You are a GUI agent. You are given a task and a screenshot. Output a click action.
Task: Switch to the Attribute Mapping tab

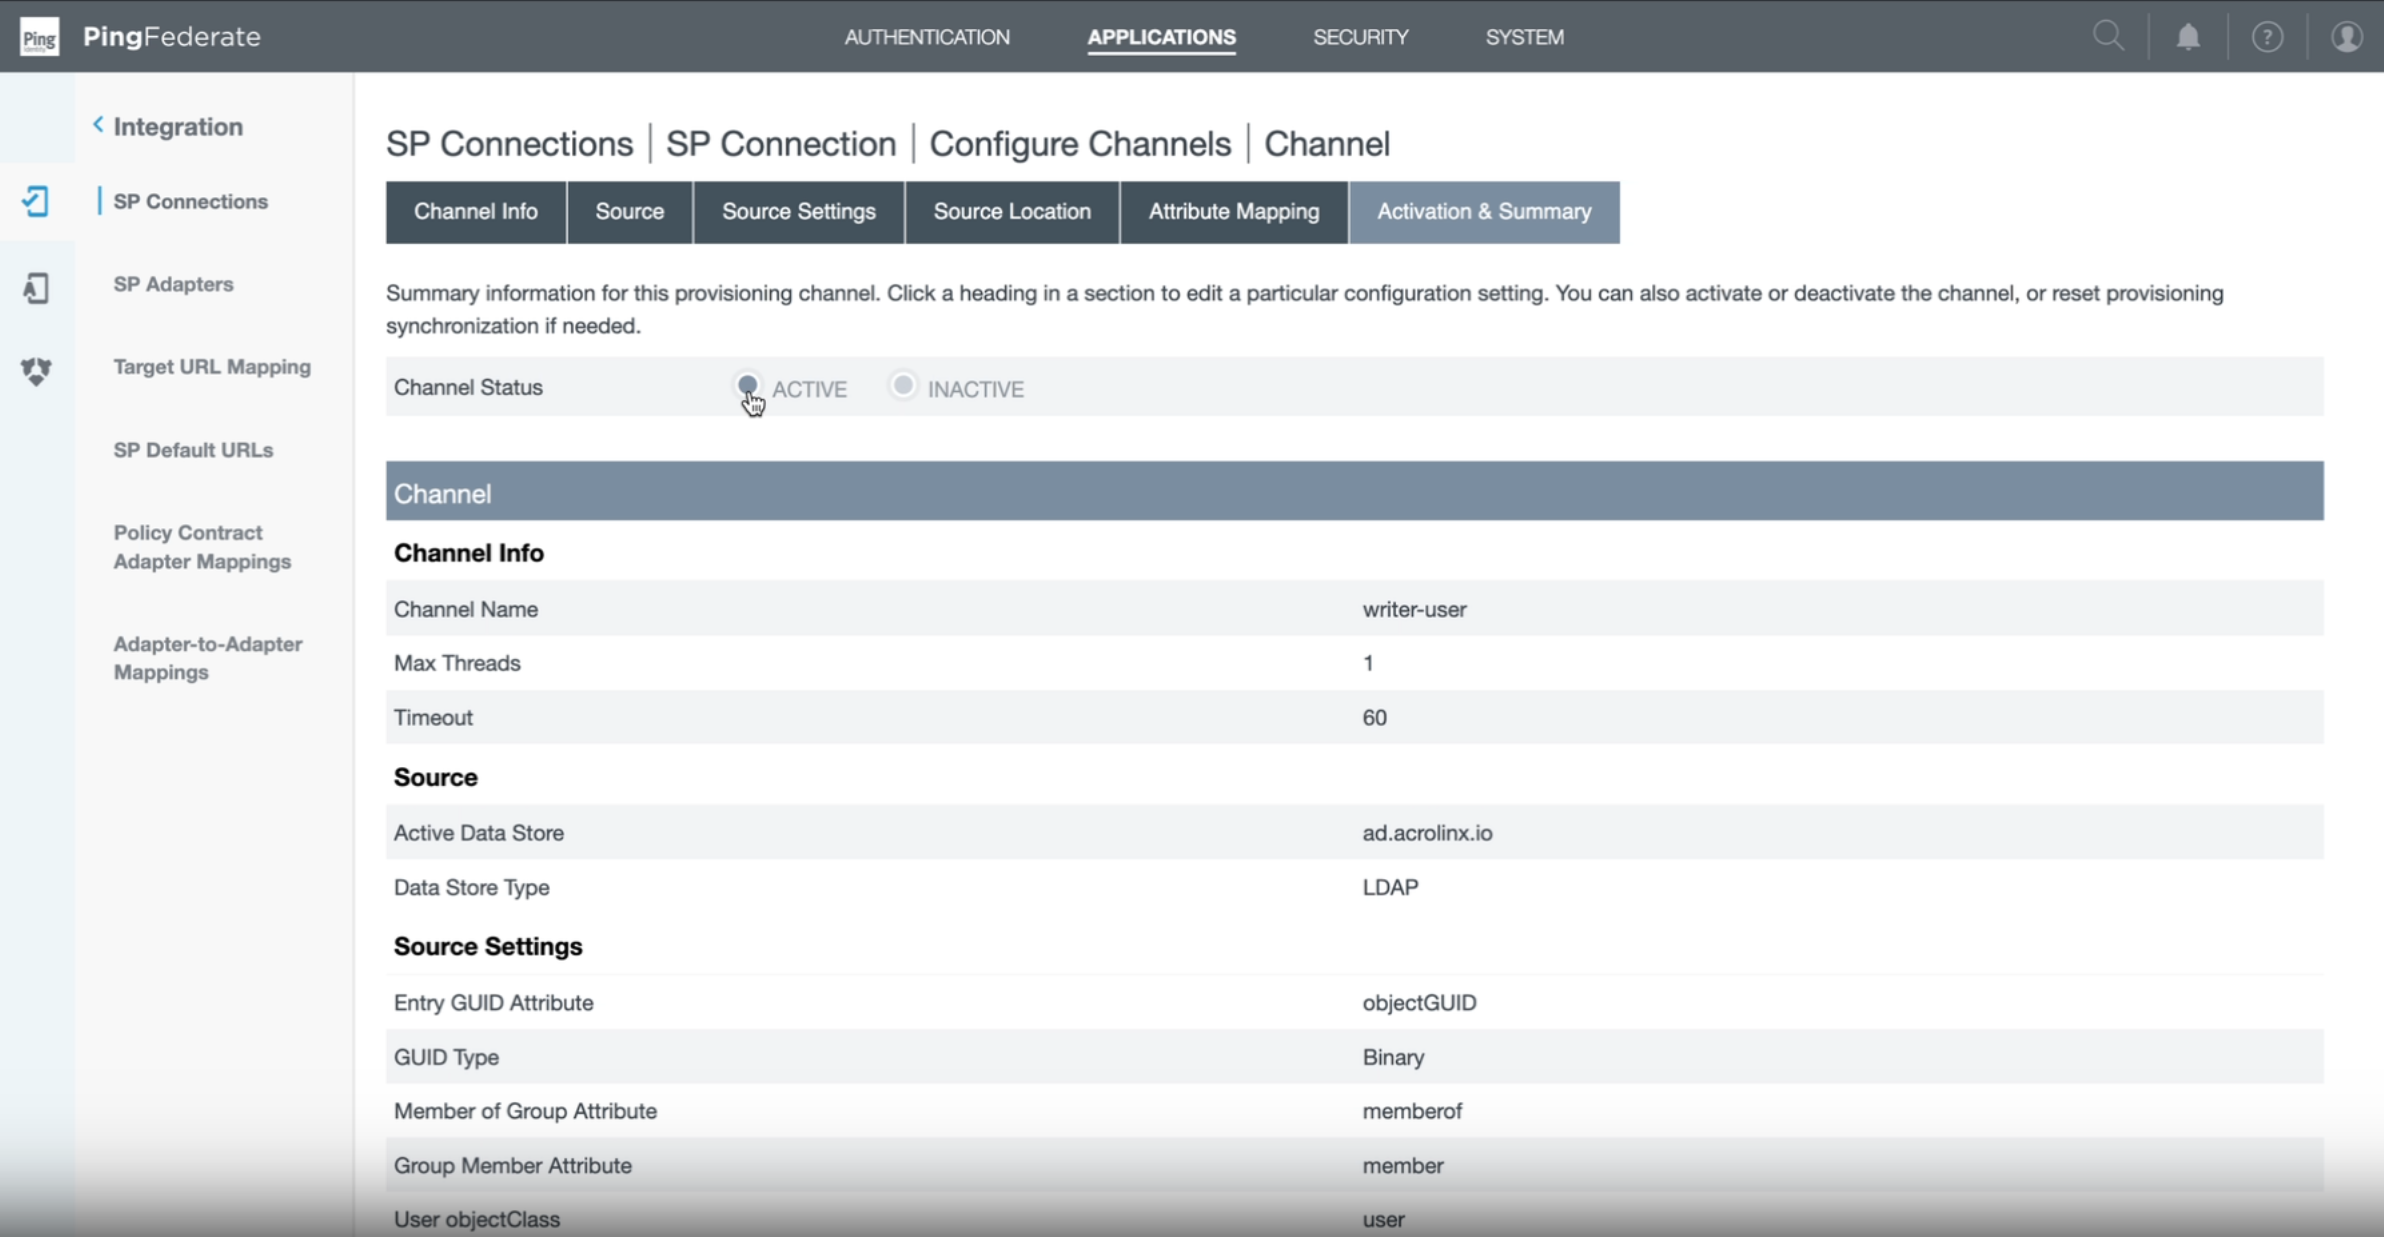(1234, 212)
